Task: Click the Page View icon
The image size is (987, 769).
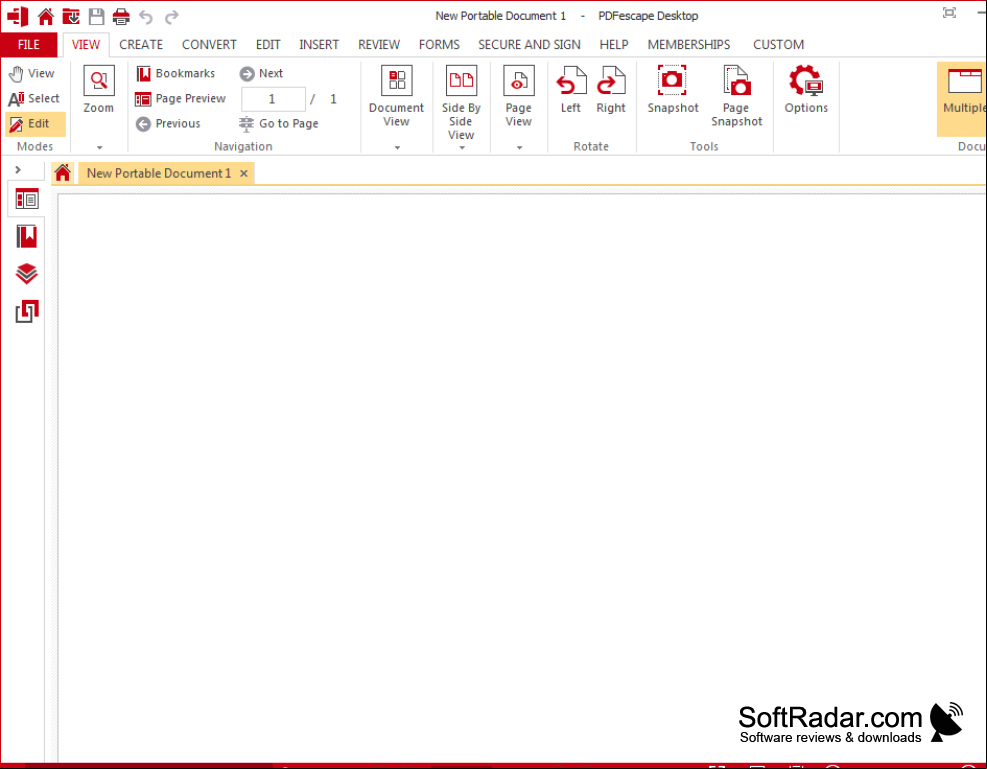Action: click(x=519, y=80)
